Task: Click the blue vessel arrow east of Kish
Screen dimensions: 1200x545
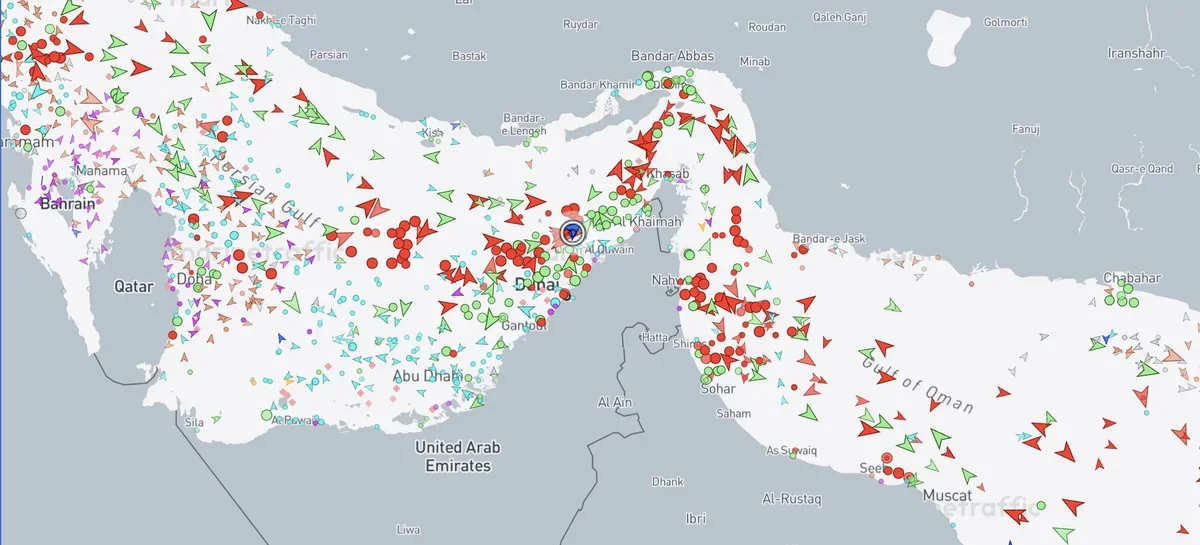Action: point(456,127)
